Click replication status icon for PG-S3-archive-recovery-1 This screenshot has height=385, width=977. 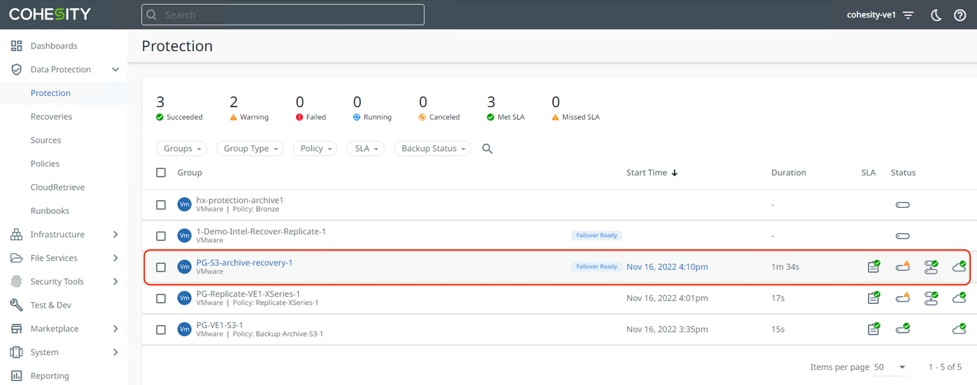click(932, 267)
